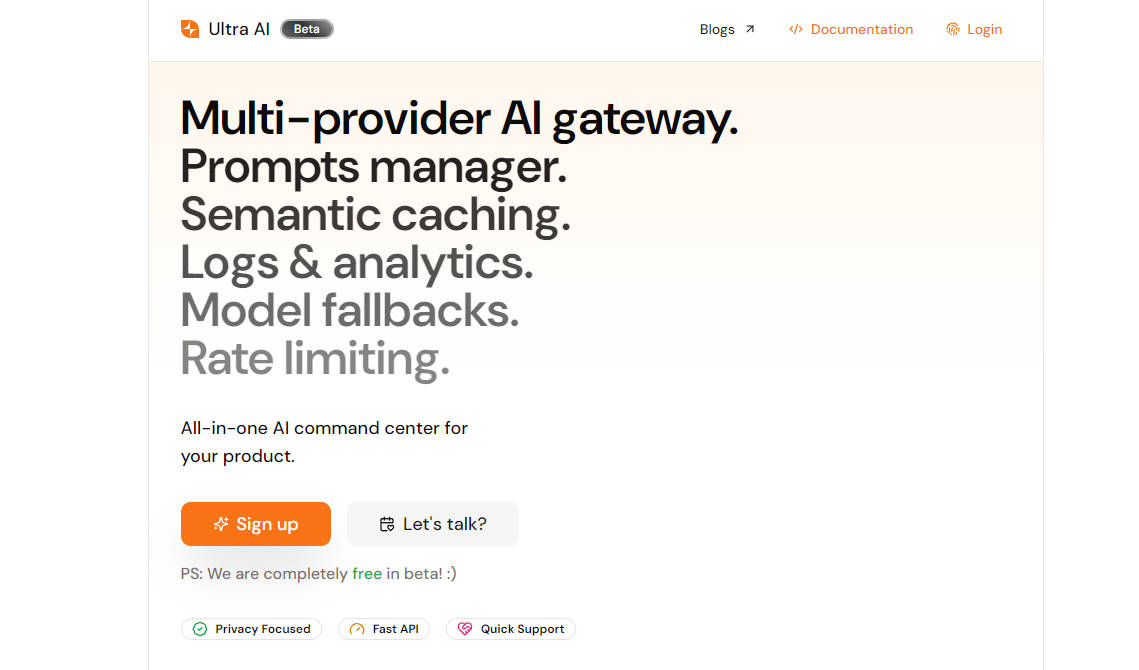The image size is (1139, 670).
Task: Click the calendar icon in Let's talk
Action: click(x=387, y=524)
